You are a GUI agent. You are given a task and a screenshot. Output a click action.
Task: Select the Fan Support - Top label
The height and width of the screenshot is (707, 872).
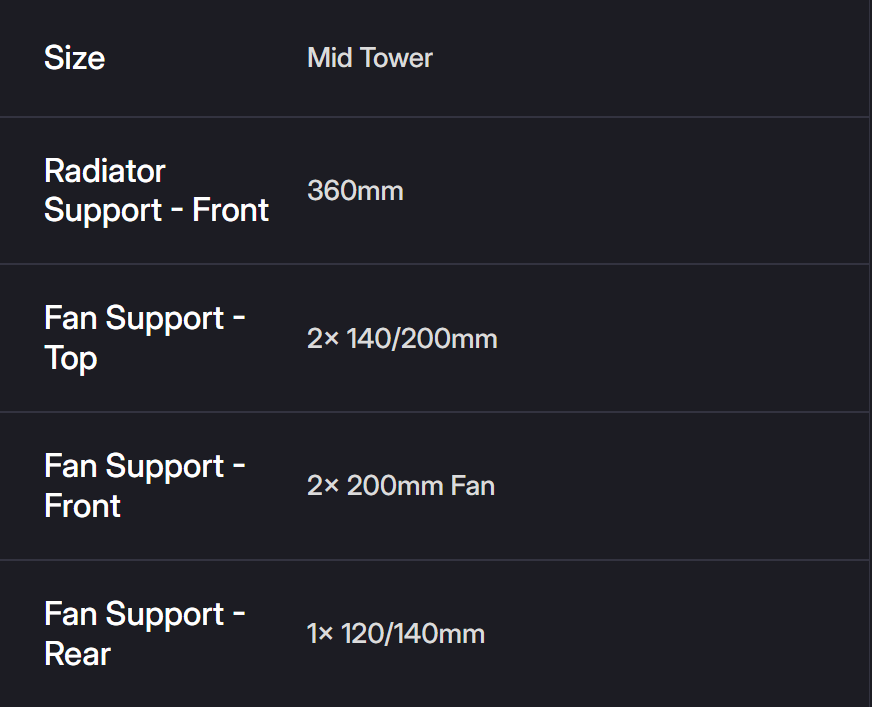[x=144, y=338]
